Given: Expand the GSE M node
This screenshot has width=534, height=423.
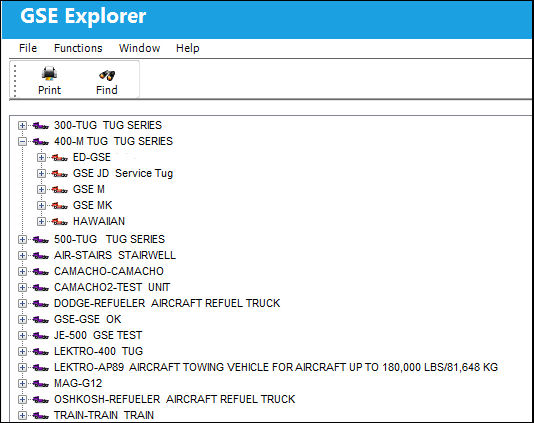Looking at the screenshot, I should (41, 190).
